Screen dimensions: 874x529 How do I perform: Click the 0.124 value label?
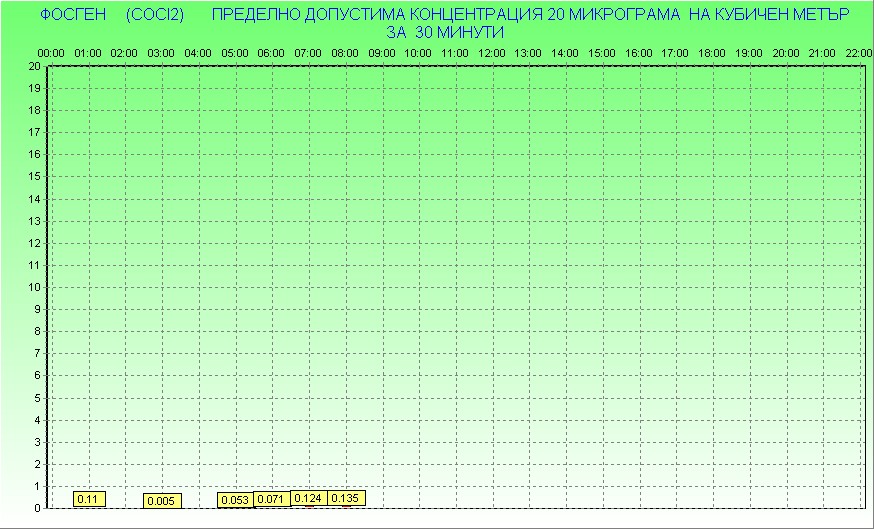(x=308, y=498)
